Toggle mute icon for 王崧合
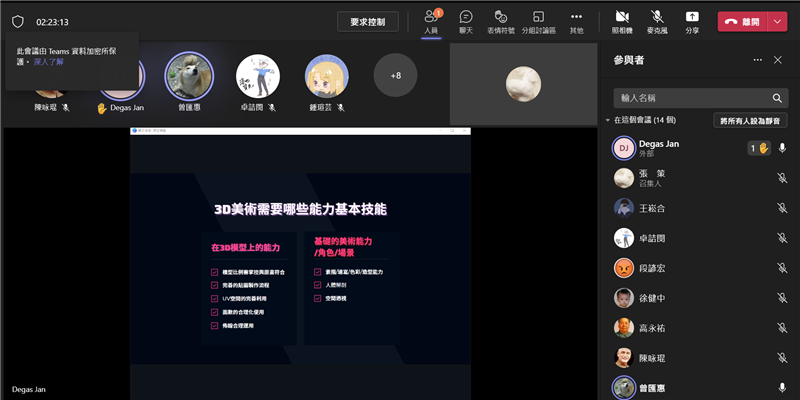 (782, 208)
